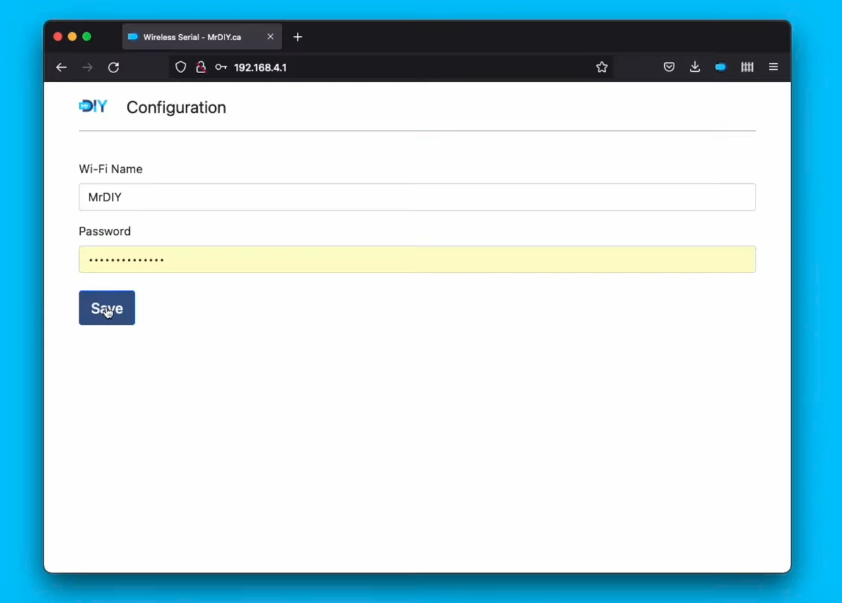Viewport: 842px width, 603px height.
Task: Open the shield tracking protection icon
Action: click(180, 67)
